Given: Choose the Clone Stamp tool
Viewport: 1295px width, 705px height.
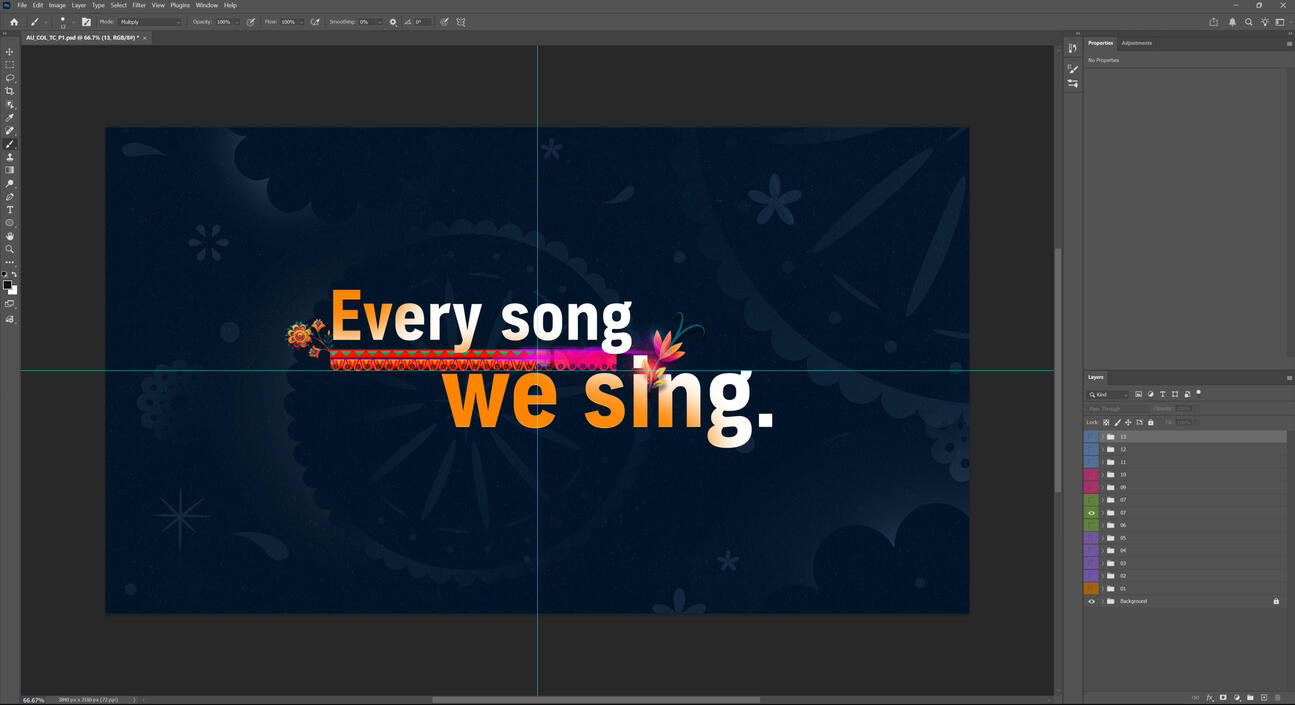Looking at the screenshot, I should point(10,157).
